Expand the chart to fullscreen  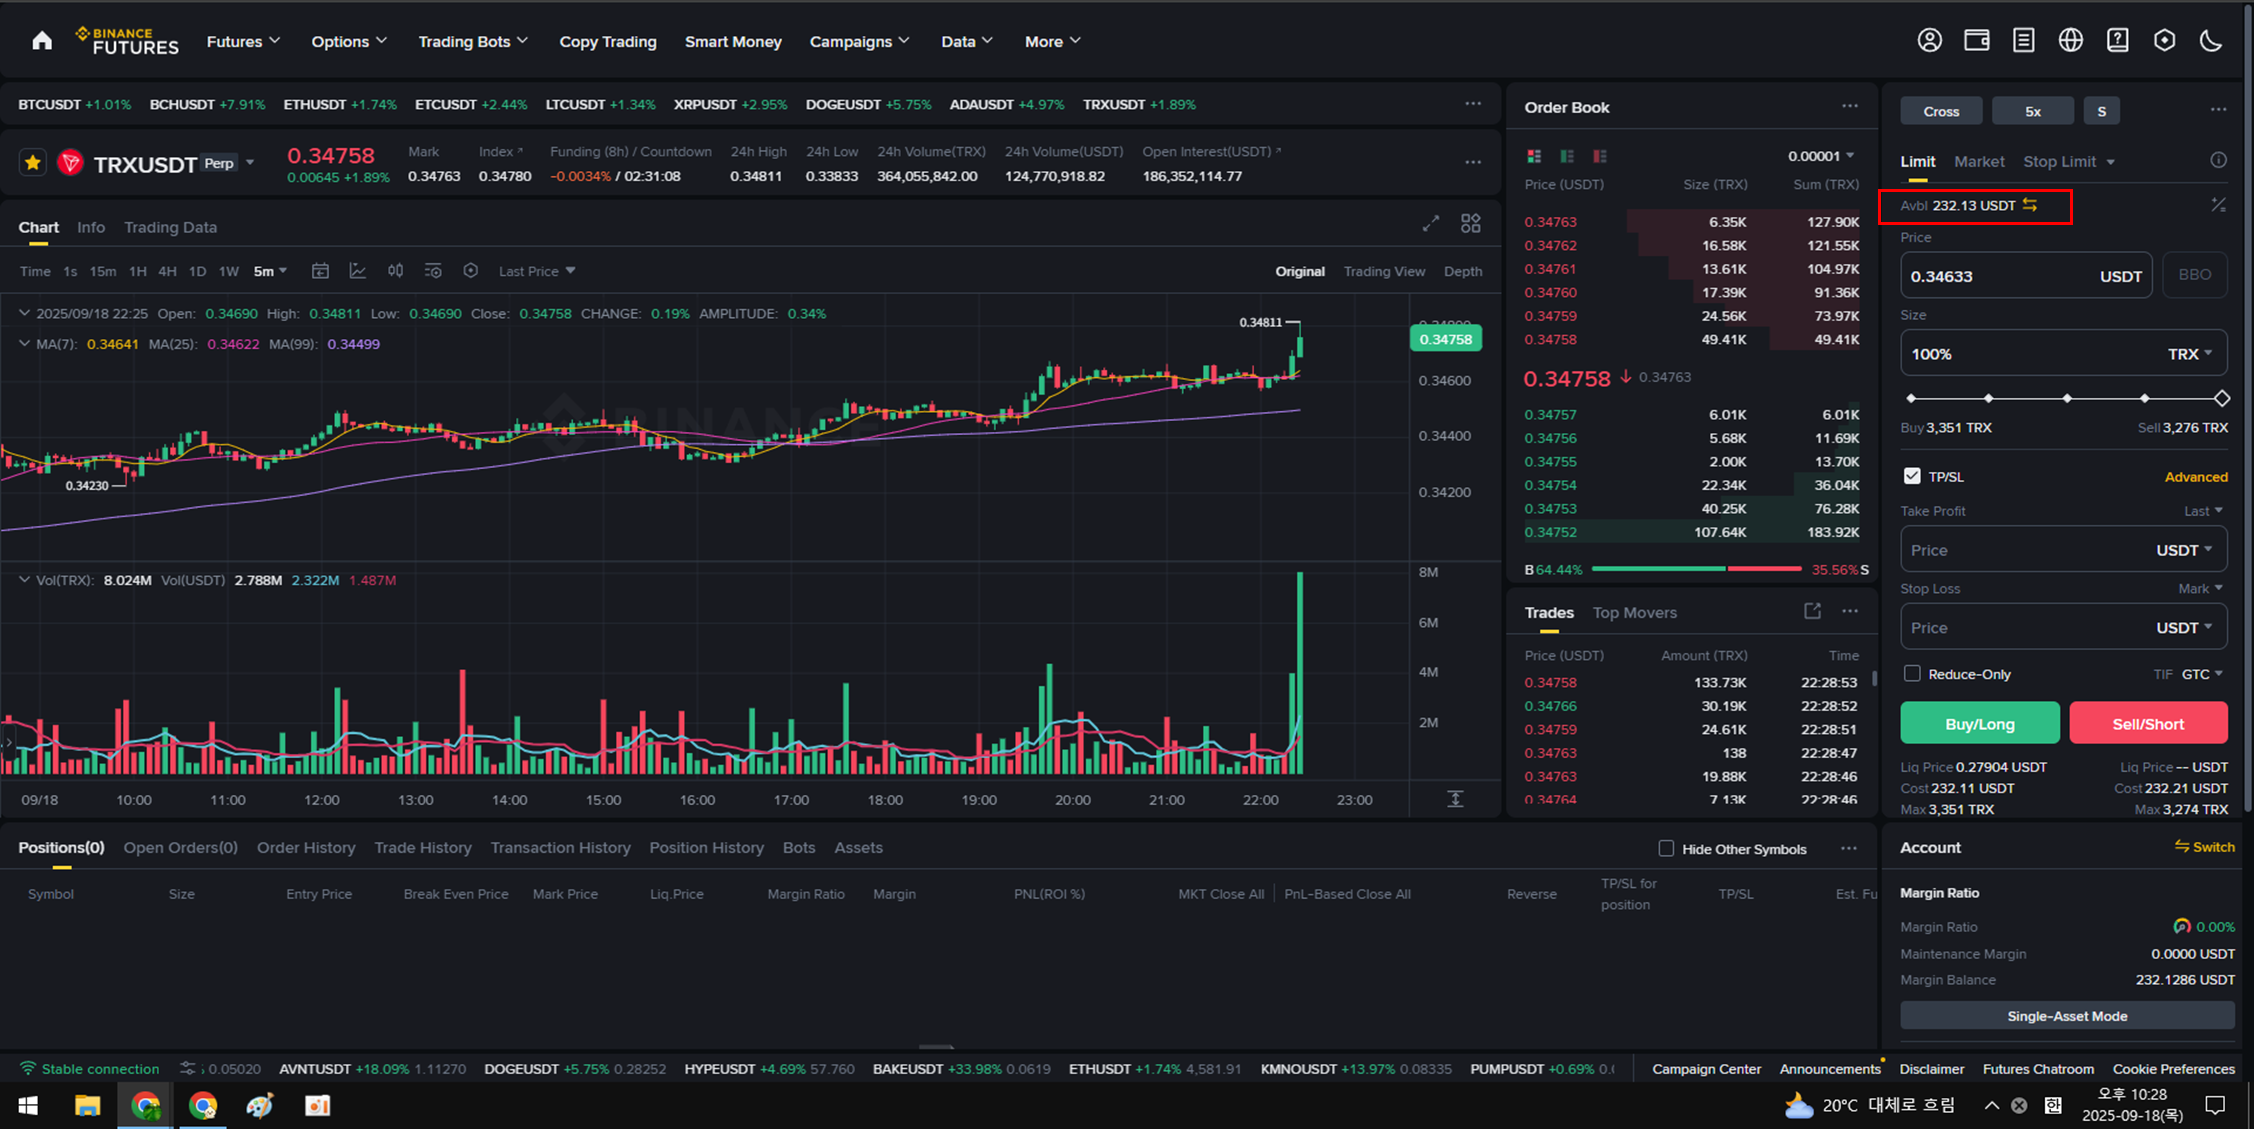1431,224
